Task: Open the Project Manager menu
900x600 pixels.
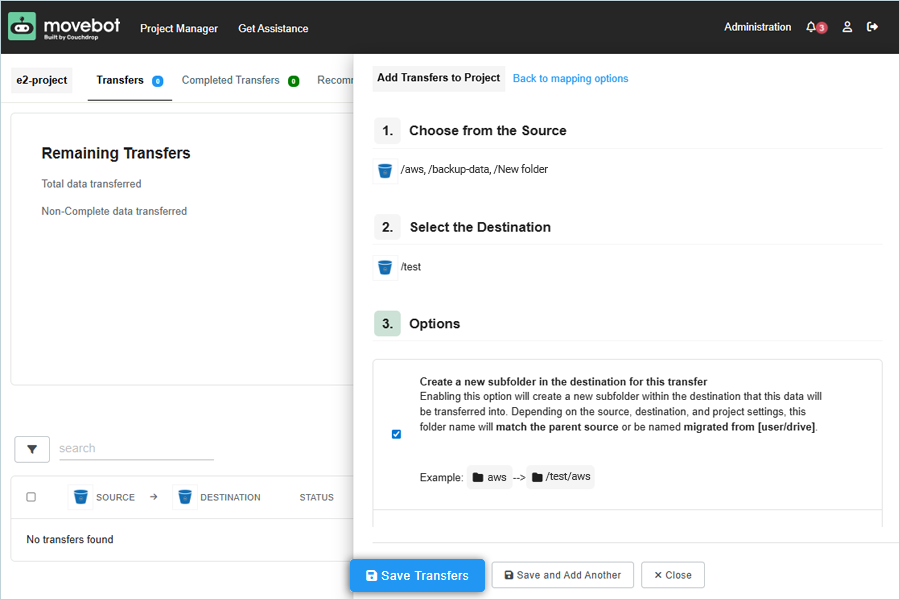Action: (x=179, y=28)
